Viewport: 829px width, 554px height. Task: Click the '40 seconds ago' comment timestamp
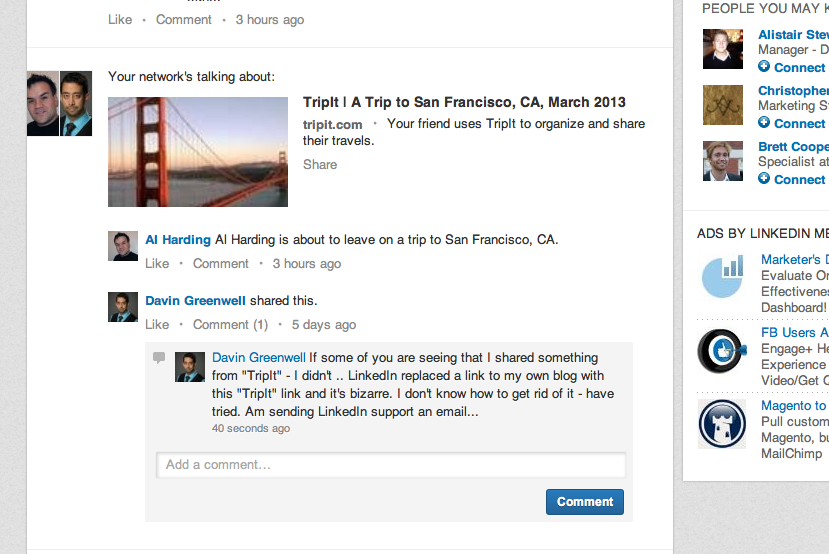(x=251, y=428)
